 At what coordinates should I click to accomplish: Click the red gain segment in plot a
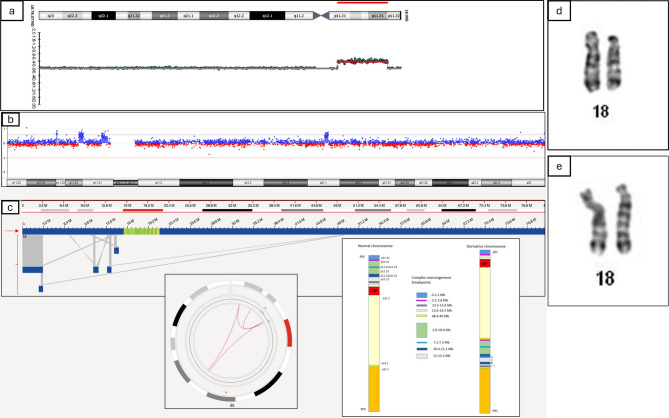360,61
